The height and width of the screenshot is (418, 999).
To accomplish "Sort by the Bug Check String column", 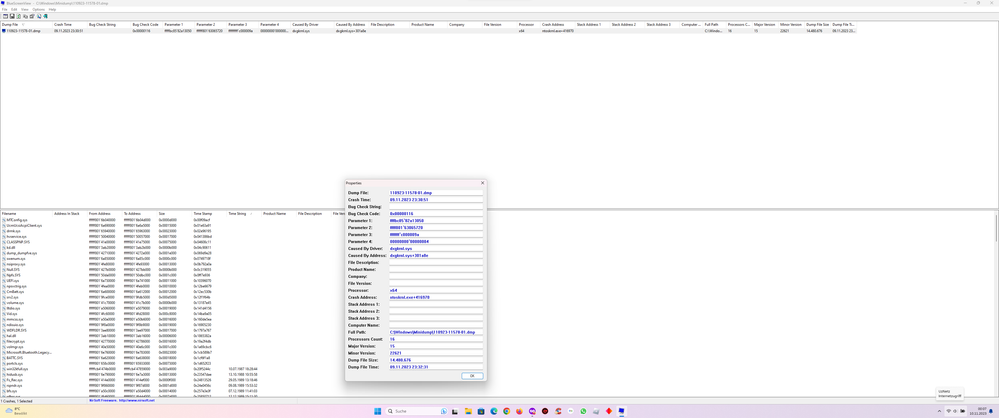I will coord(108,24).
